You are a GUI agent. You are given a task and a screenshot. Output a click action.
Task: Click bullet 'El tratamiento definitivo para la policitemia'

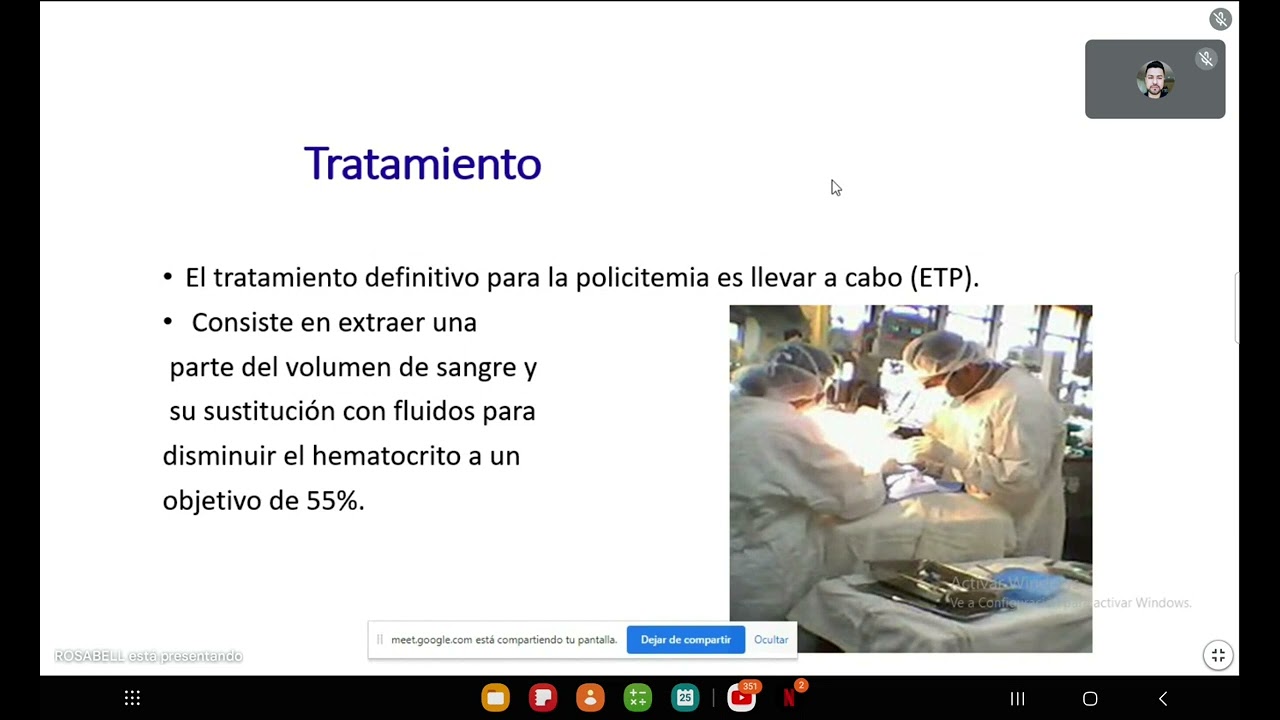(582, 277)
